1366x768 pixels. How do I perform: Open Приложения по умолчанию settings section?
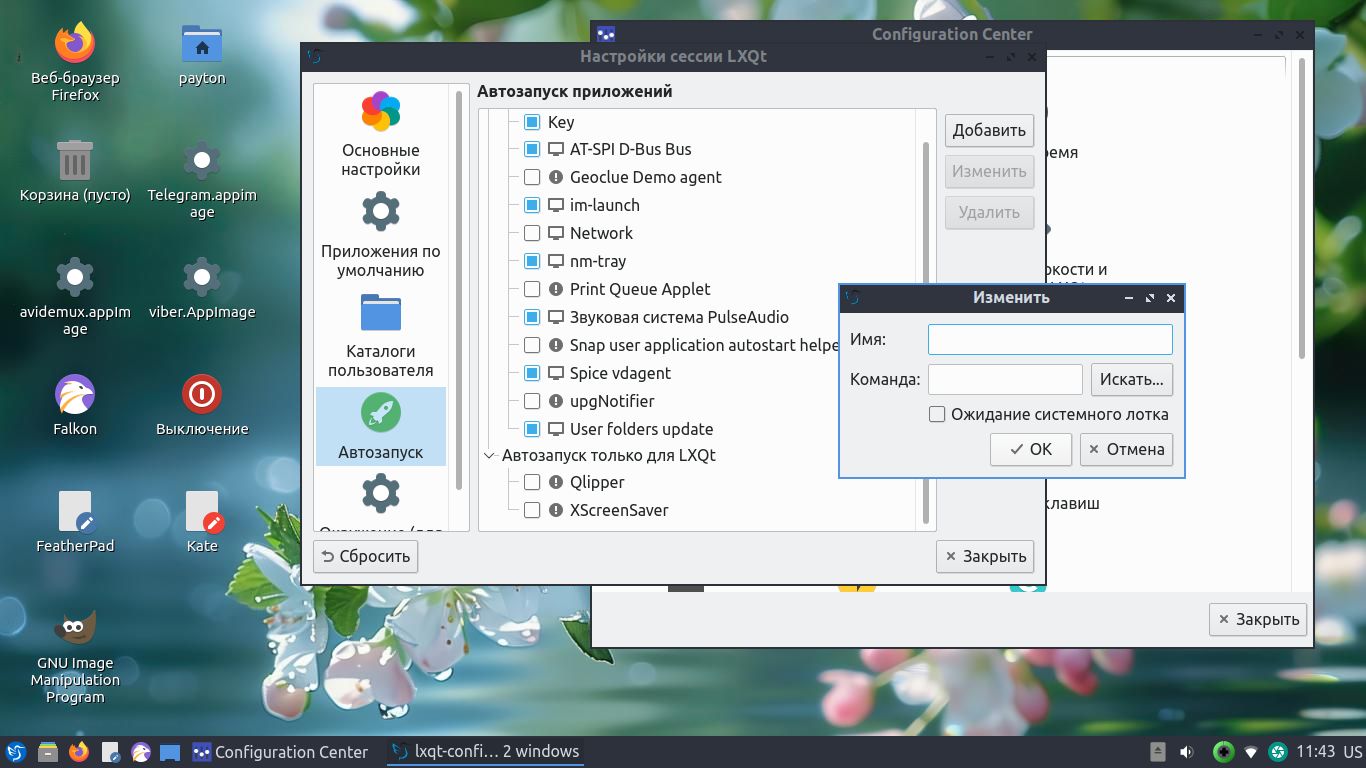click(381, 236)
